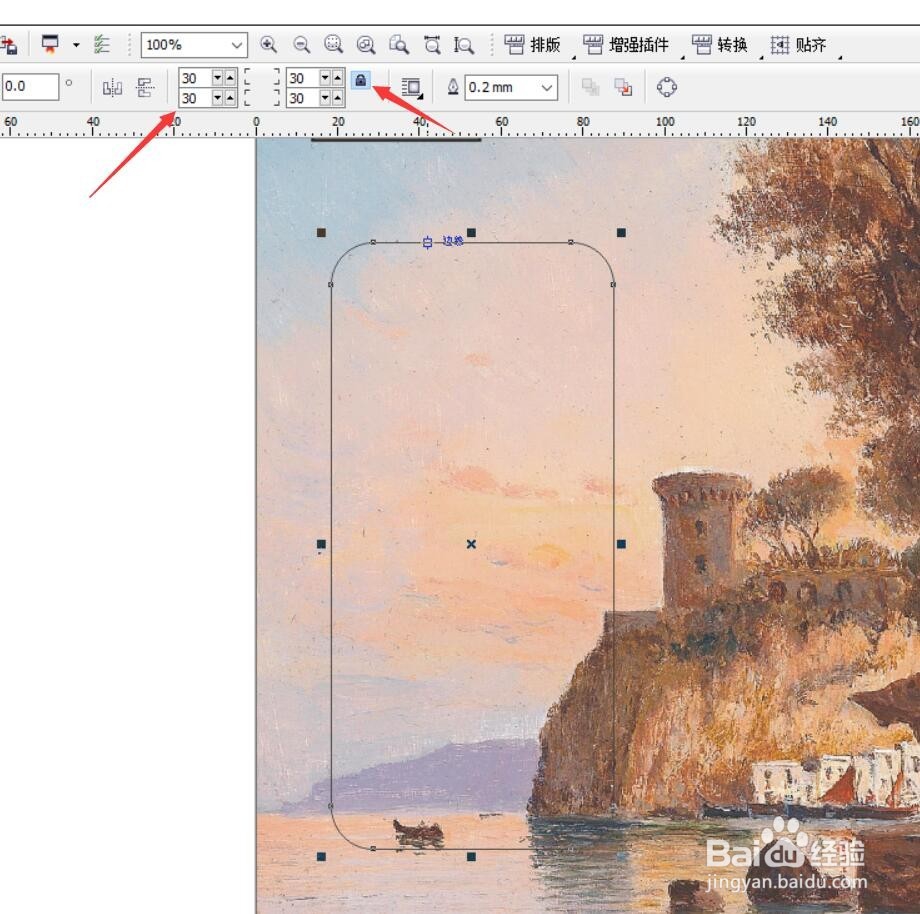This screenshot has width=920, height=914.
Task: Open the 100% zoom level dropdown
Action: coord(236,45)
